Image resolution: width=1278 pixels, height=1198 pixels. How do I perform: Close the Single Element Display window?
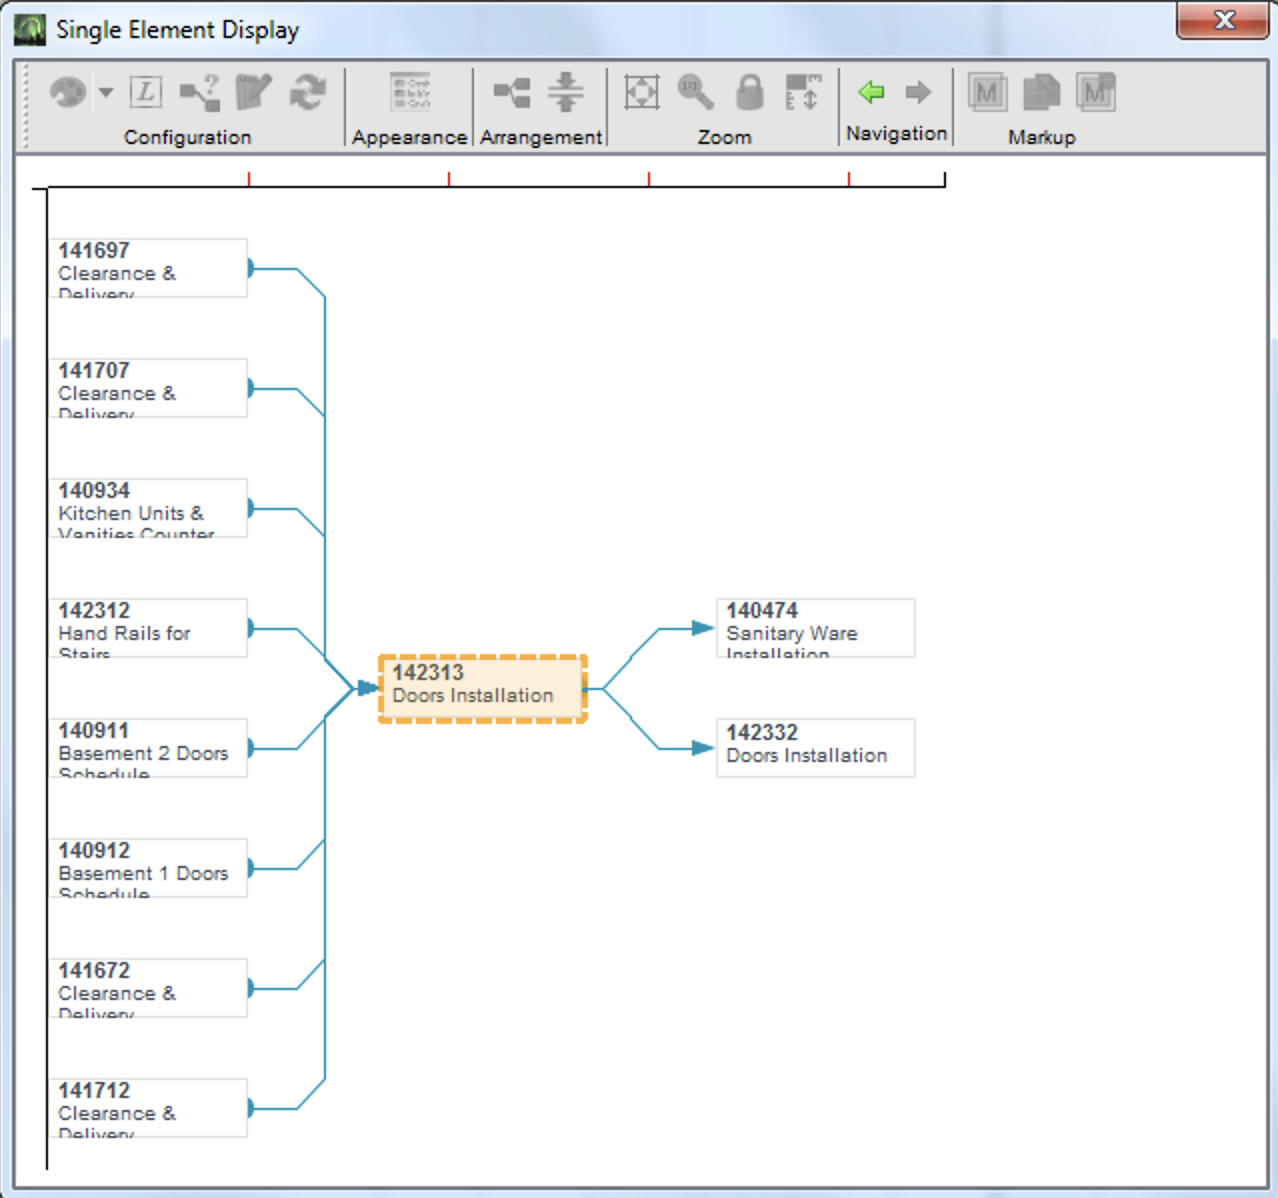pyautogui.click(x=1223, y=21)
